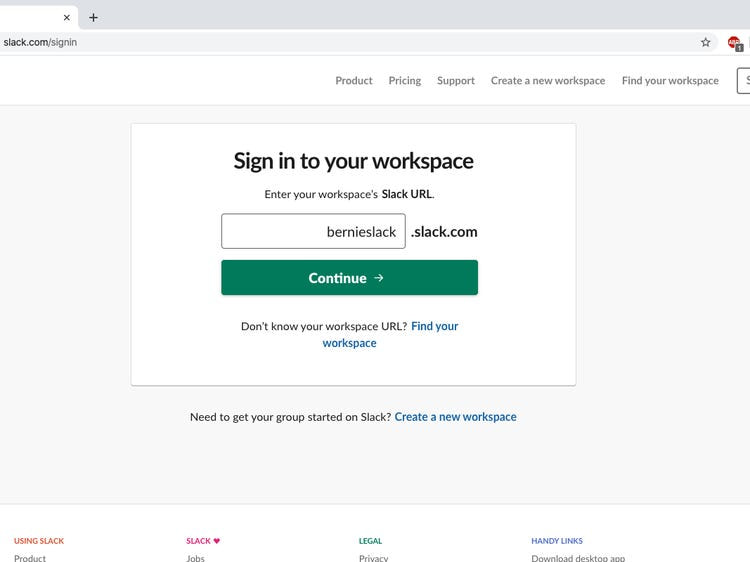Click the cut-off outlined button in header
Screen dimensions: 750x562
click(743, 81)
